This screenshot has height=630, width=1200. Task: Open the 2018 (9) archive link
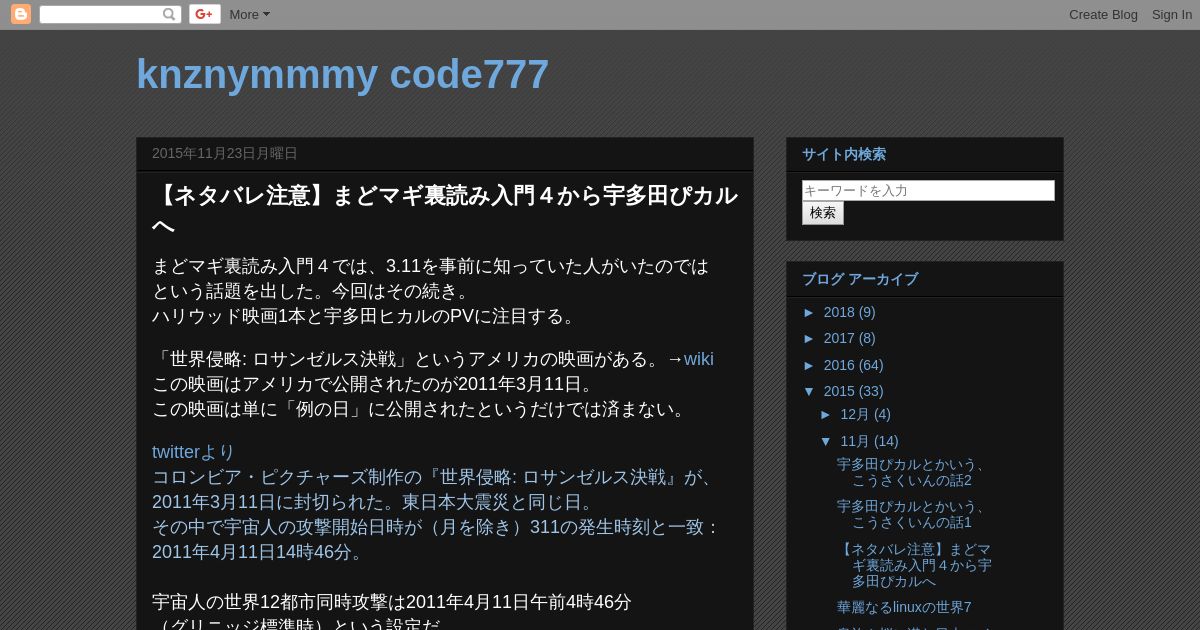coord(849,312)
